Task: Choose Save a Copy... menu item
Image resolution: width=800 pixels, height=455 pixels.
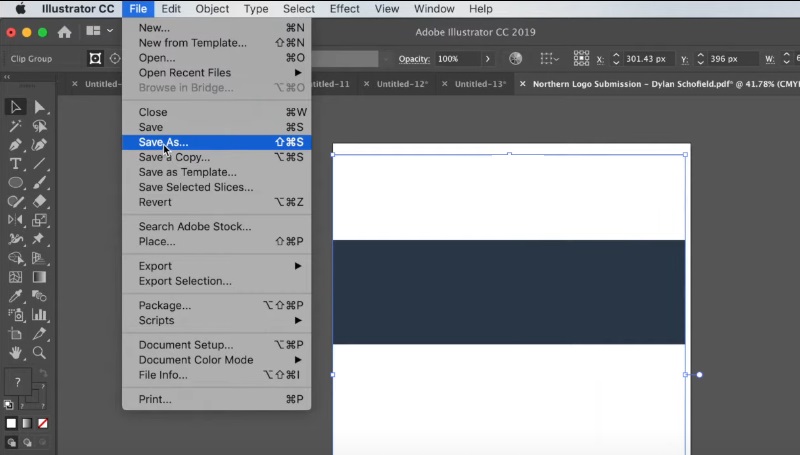Action: (216, 157)
